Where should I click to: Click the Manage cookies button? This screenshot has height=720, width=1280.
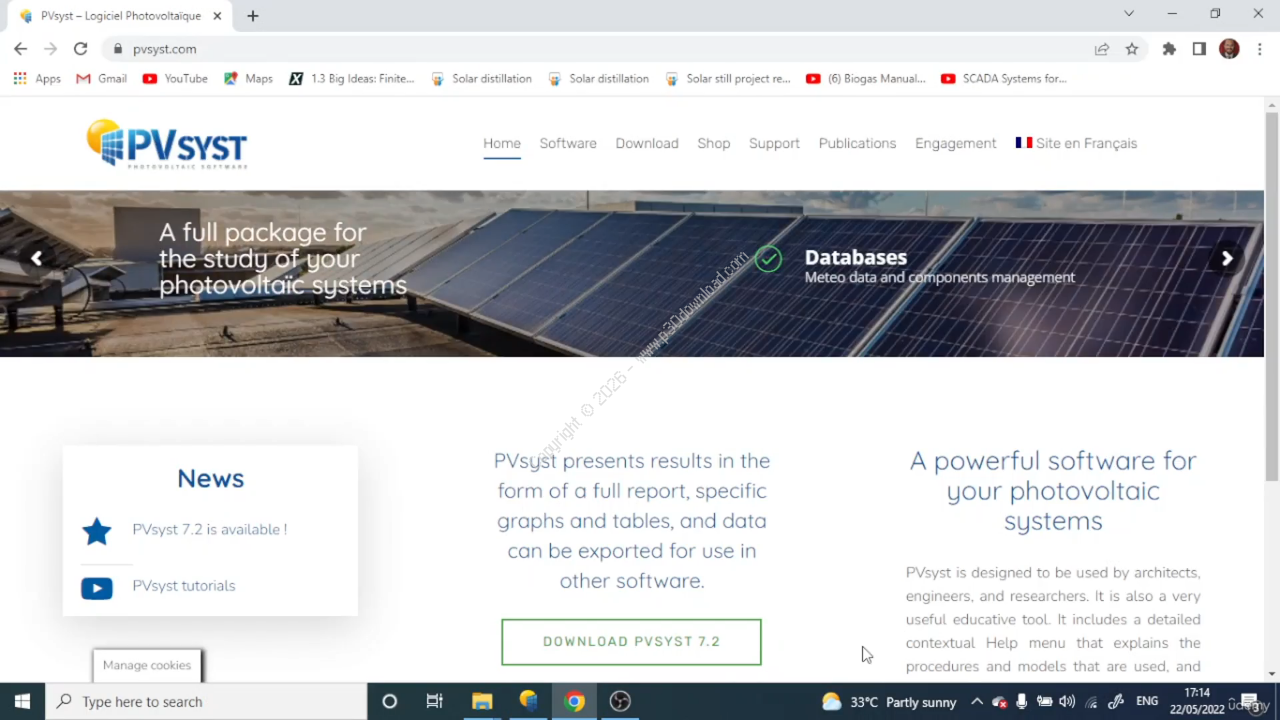(x=147, y=665)
